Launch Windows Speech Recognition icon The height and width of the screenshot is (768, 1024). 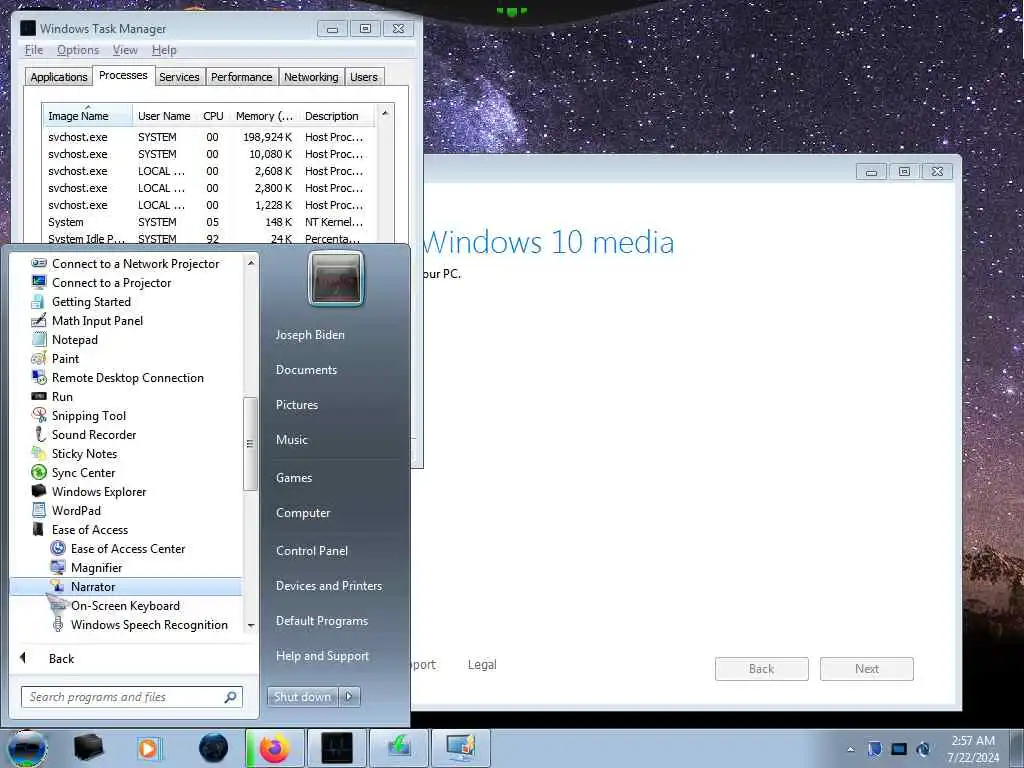pyautogui.click(x=58, y=624)
